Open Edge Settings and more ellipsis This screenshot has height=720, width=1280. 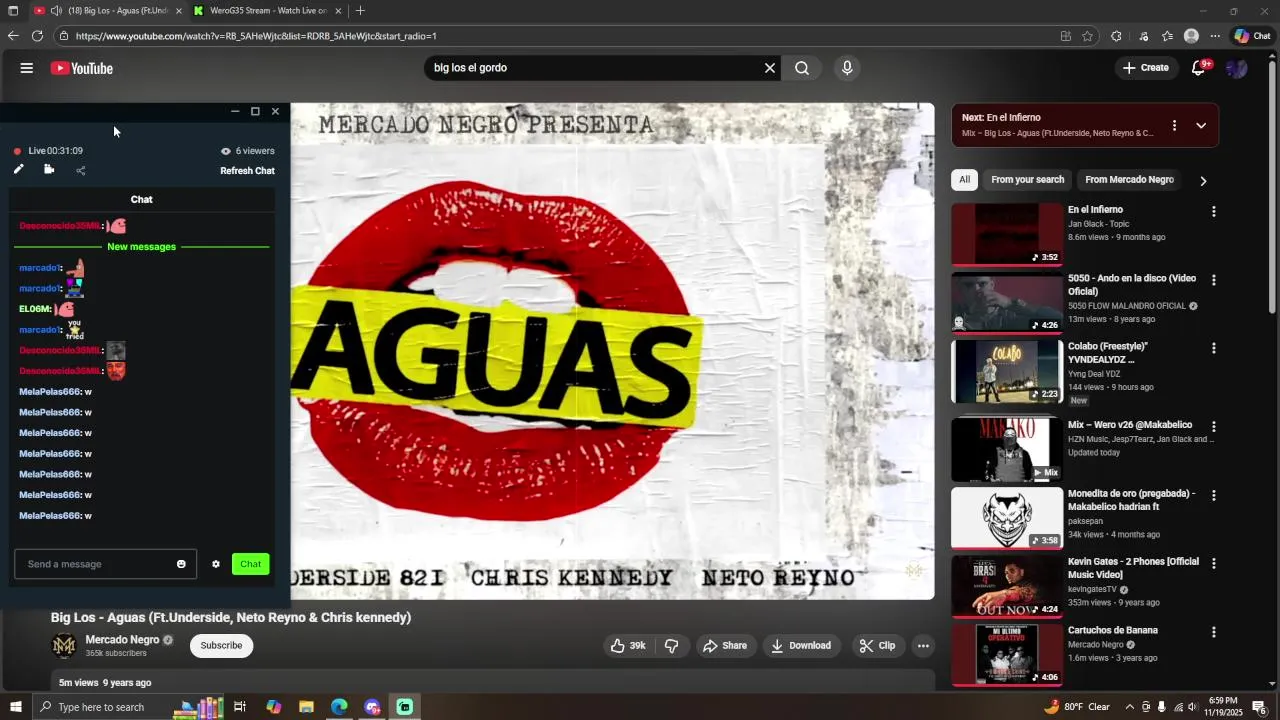1215,36
